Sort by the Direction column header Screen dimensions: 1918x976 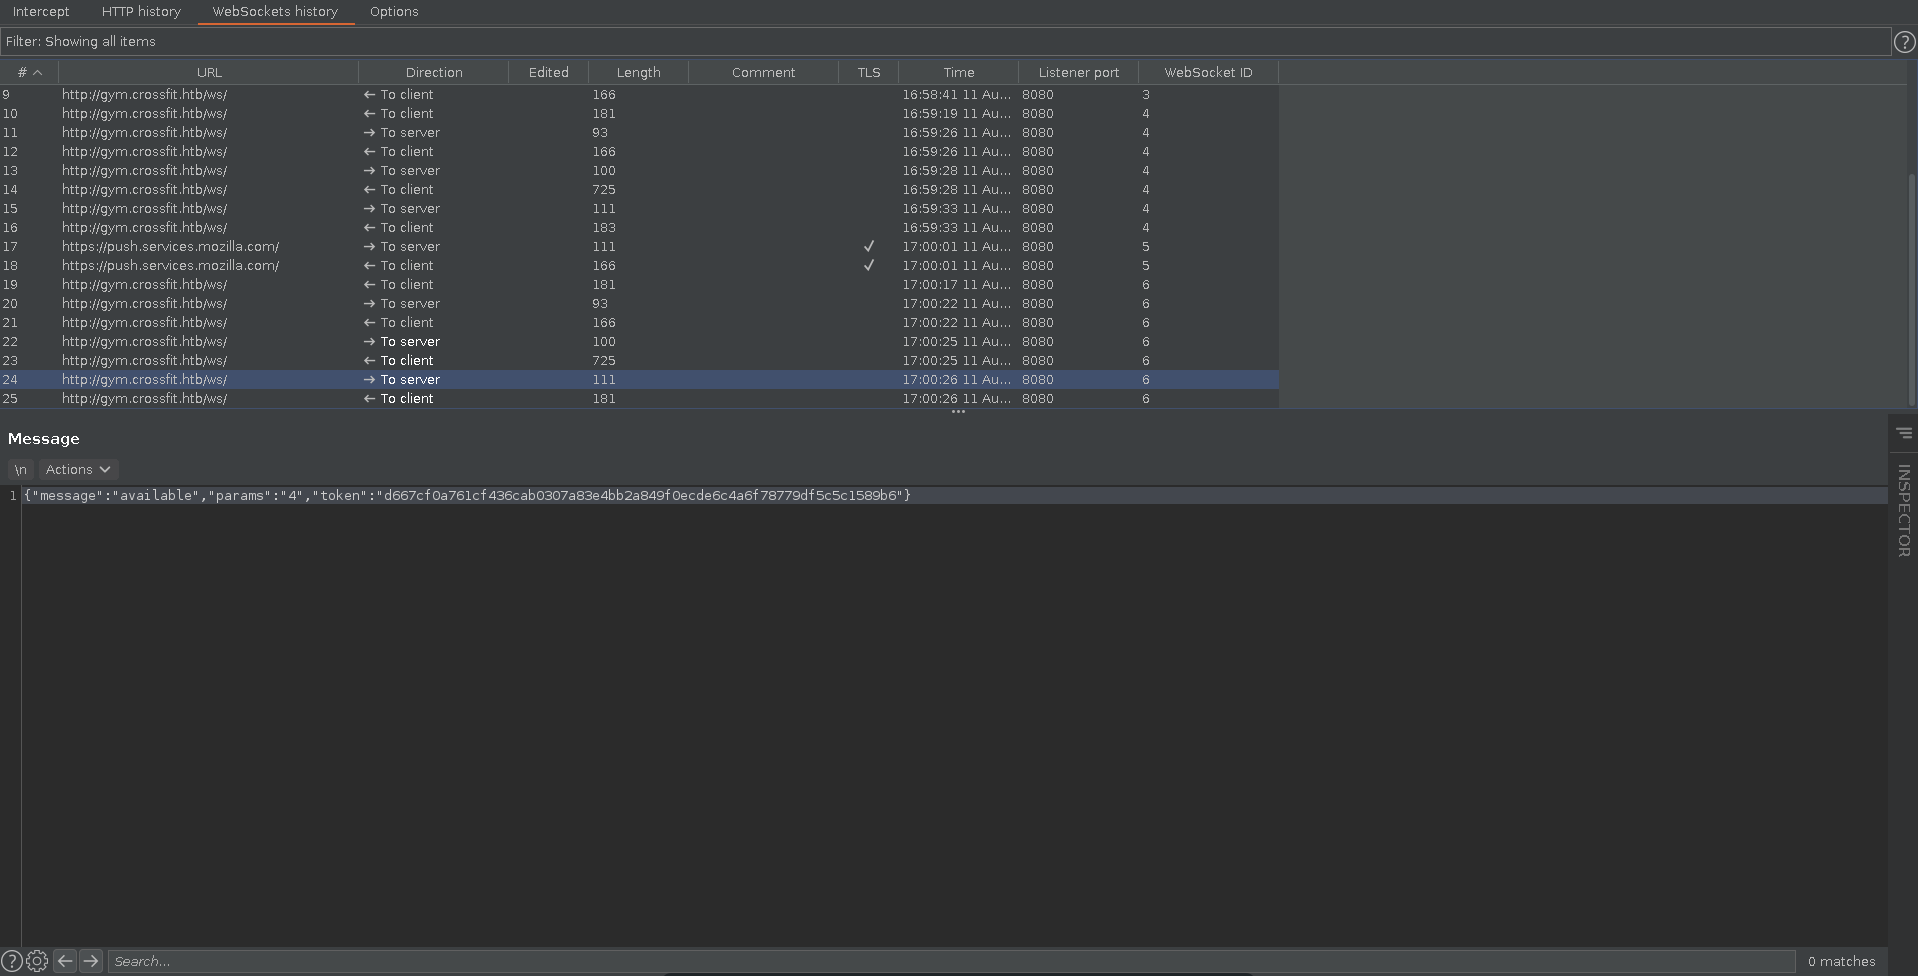point(434,73)
